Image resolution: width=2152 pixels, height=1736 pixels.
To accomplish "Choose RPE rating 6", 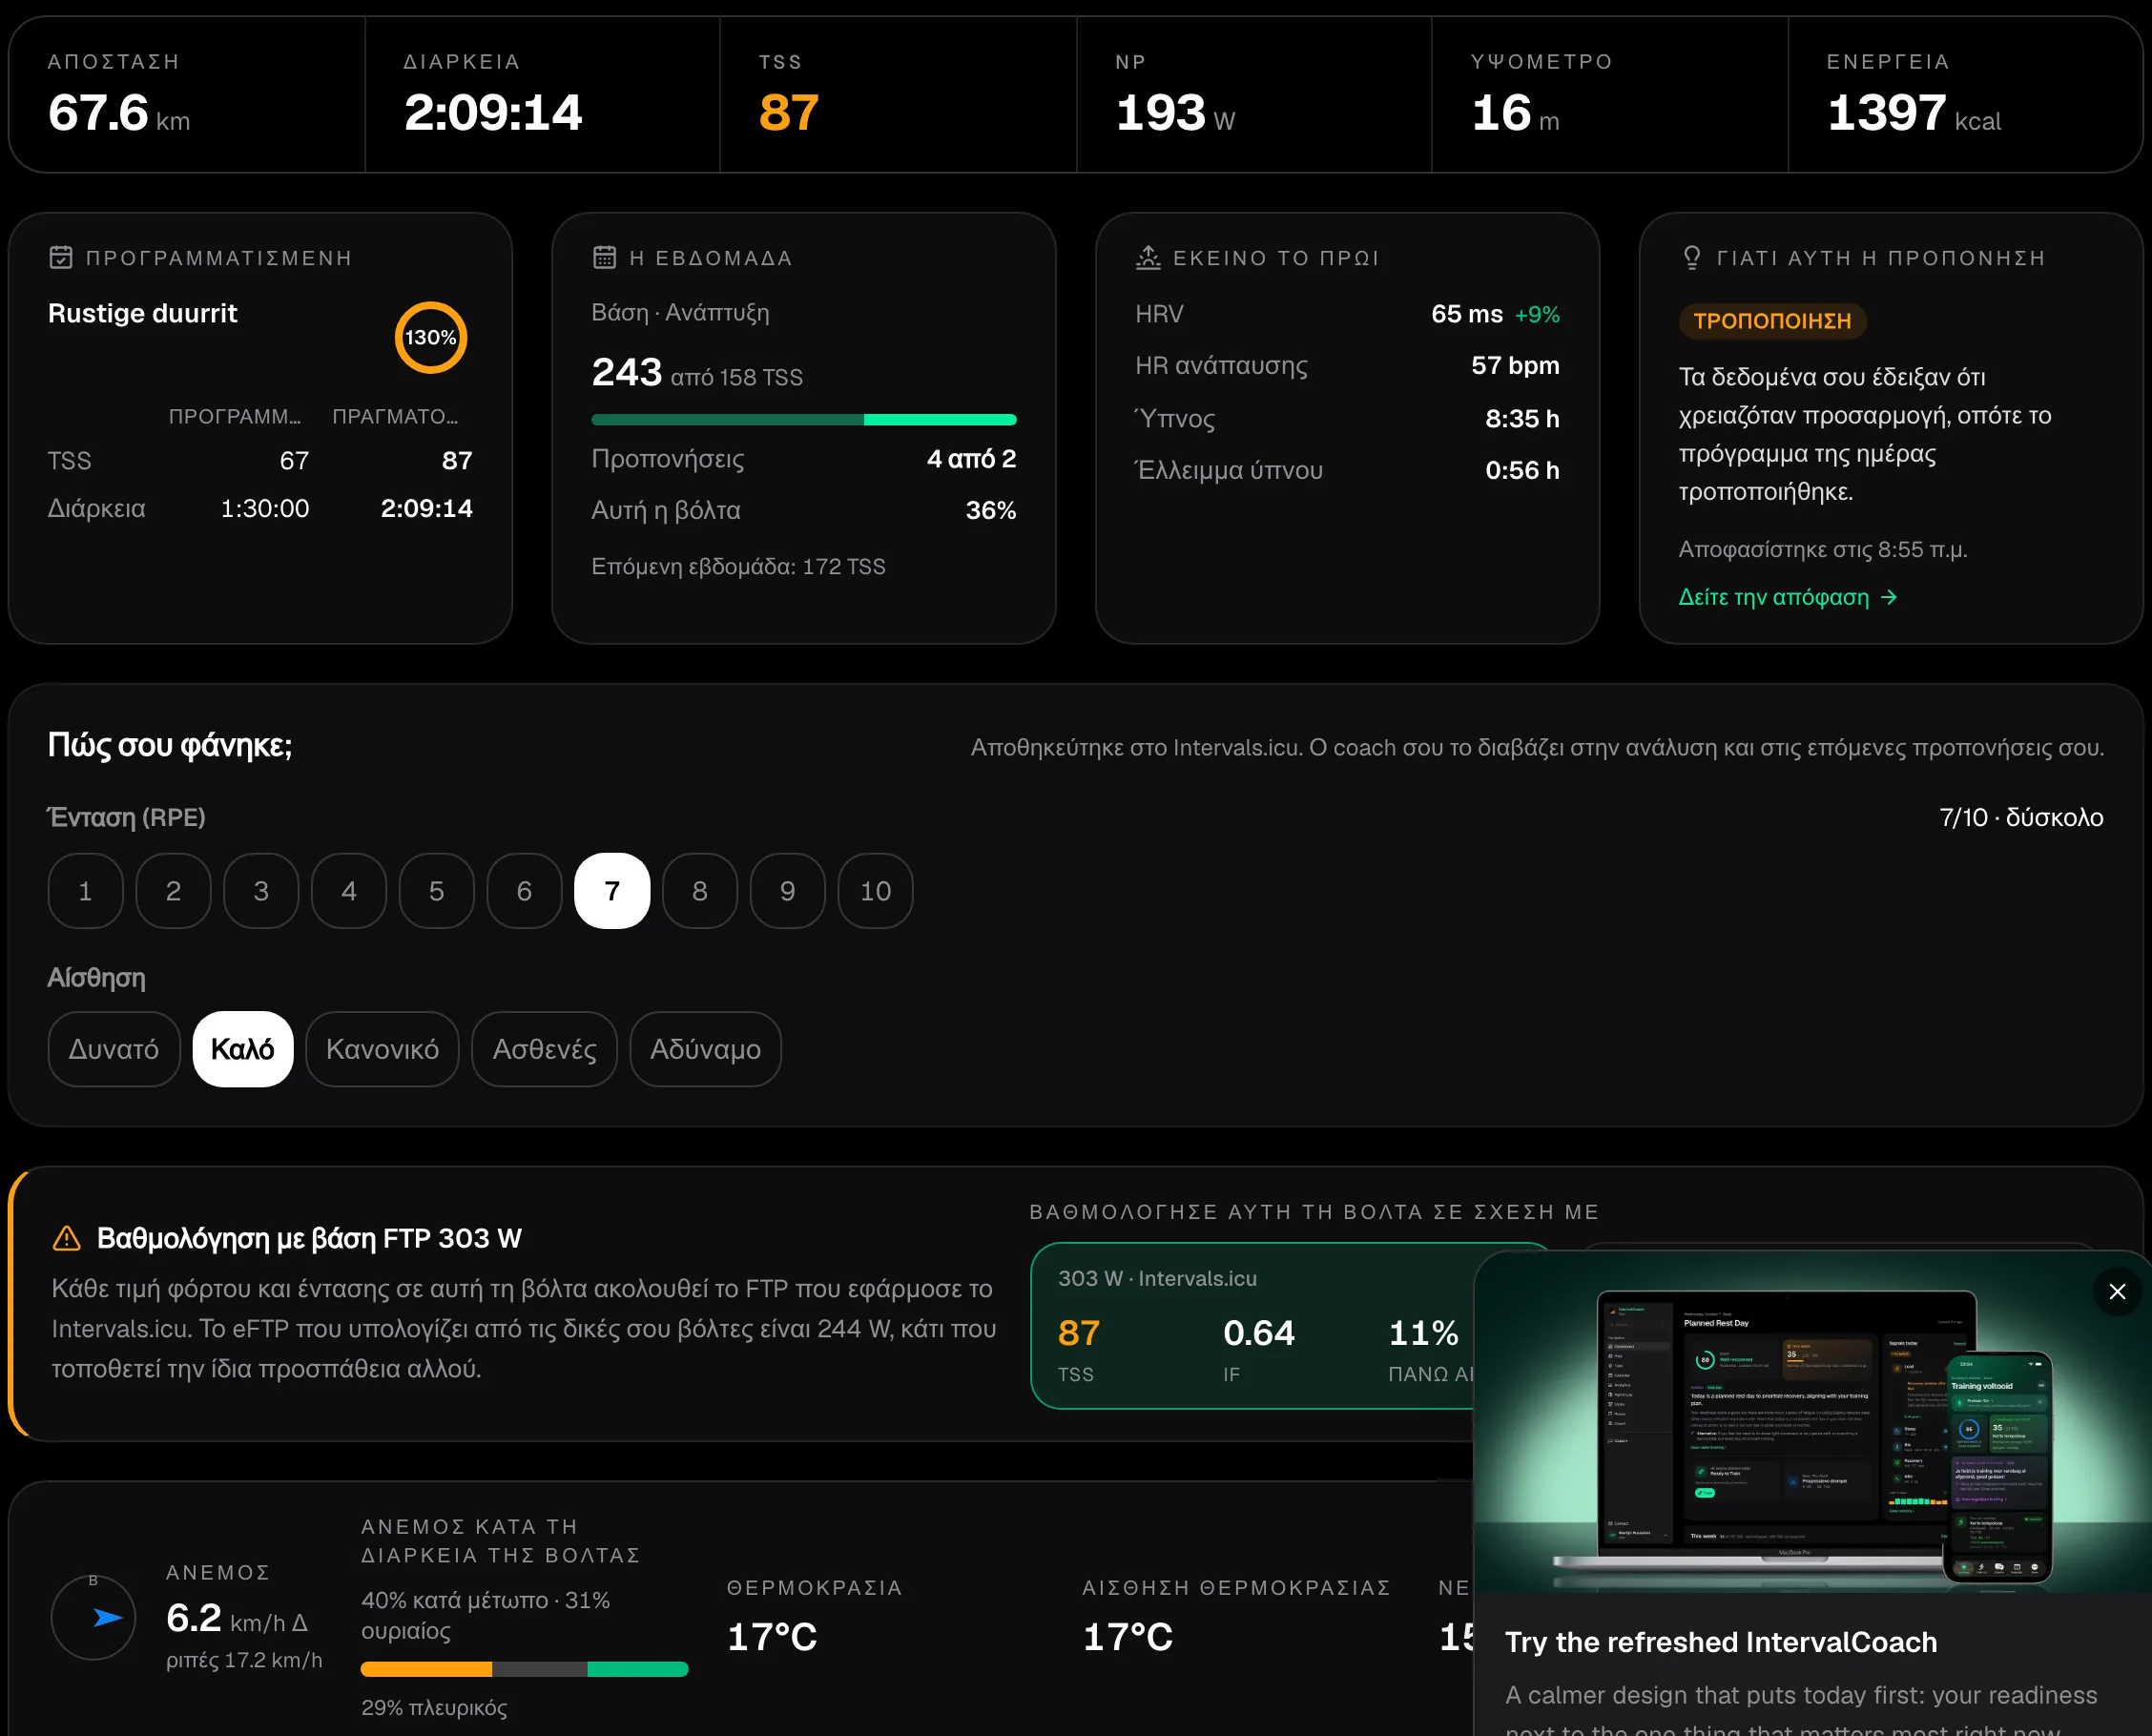I will (525, 891).
